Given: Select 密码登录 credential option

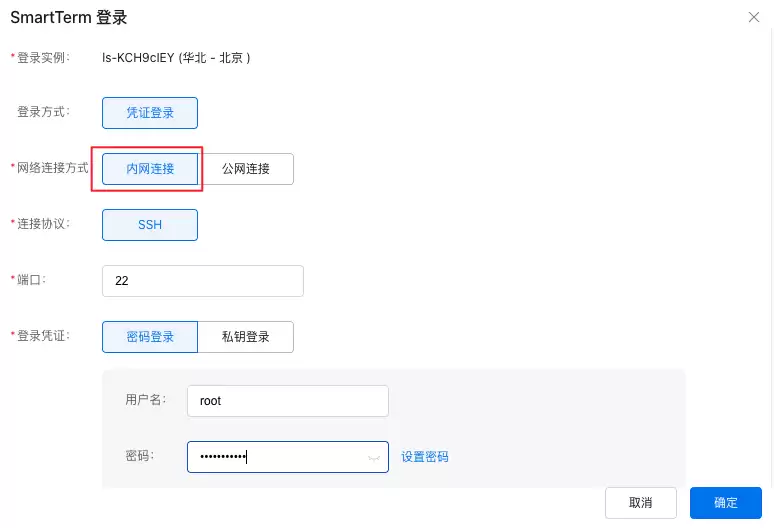Looking at the screenshot, I should (x=150, y=337).
